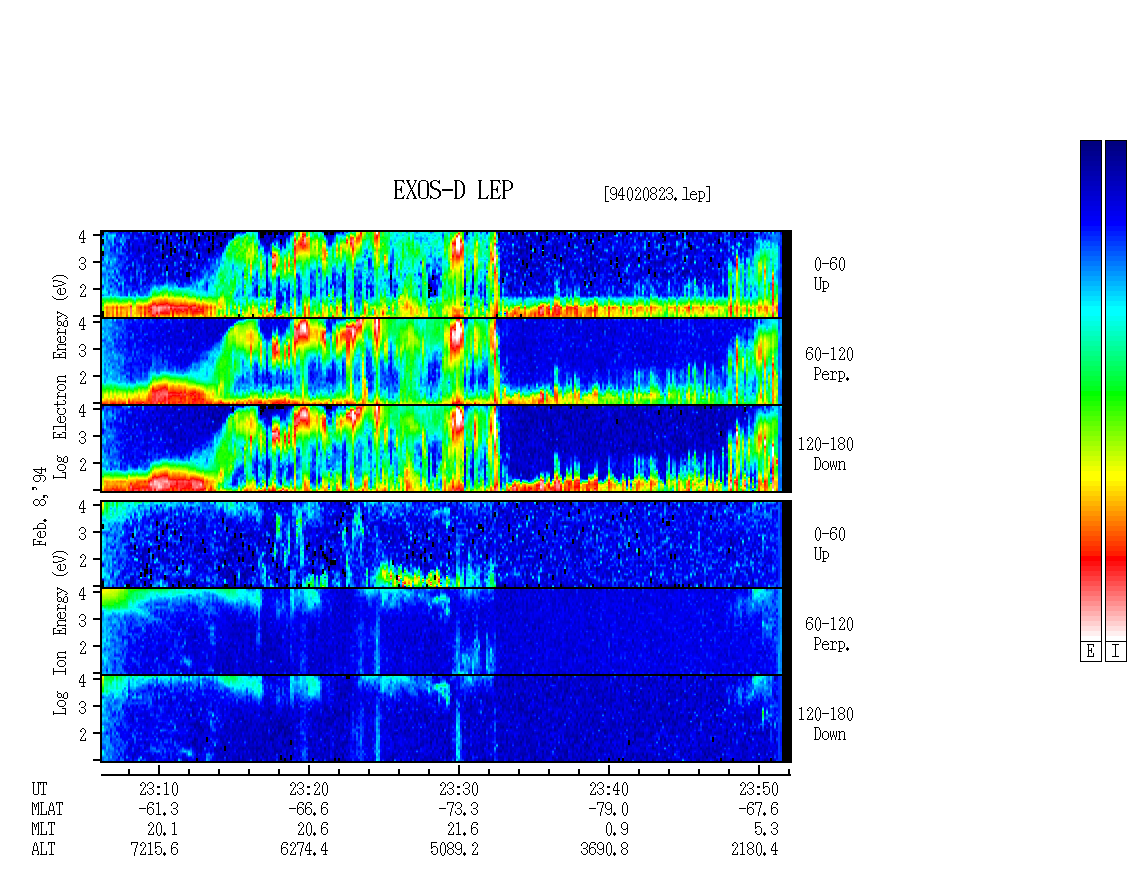This screenshot has height=875, width=1130.
Task: Click the MLAT row label
Action: click(47, 809)
